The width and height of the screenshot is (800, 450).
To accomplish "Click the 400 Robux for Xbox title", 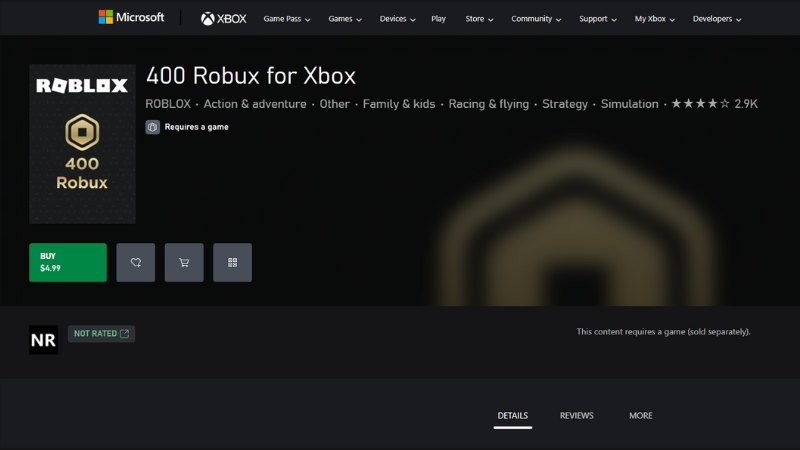I will [x=251, y=76].
